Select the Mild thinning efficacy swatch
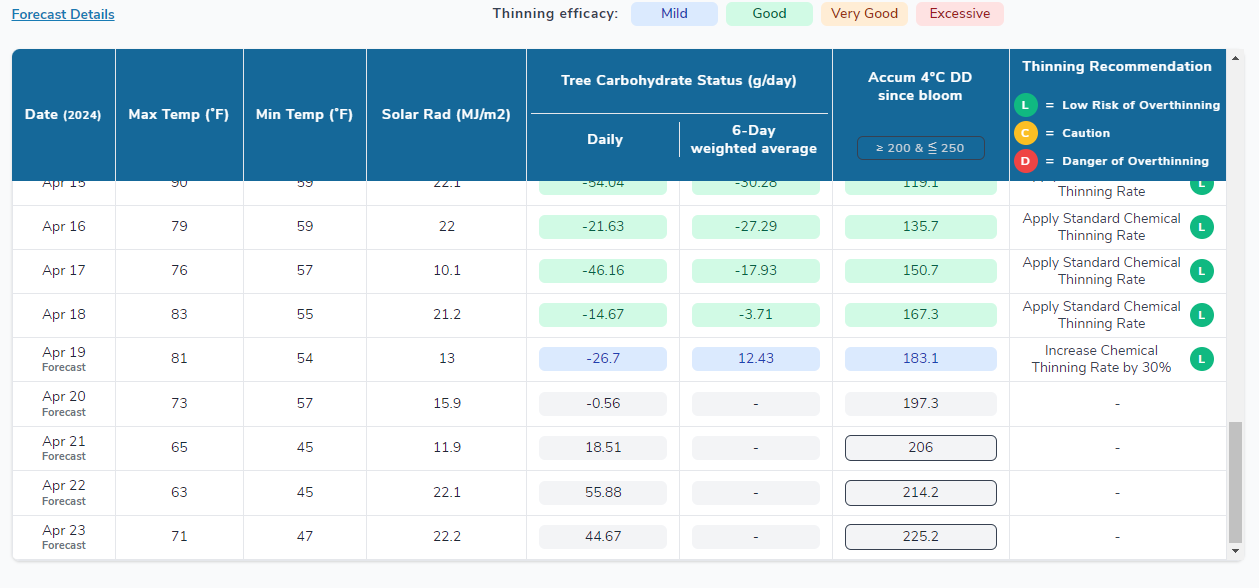Viewport: 1259px width, 588px height. [x=674, y=14]
